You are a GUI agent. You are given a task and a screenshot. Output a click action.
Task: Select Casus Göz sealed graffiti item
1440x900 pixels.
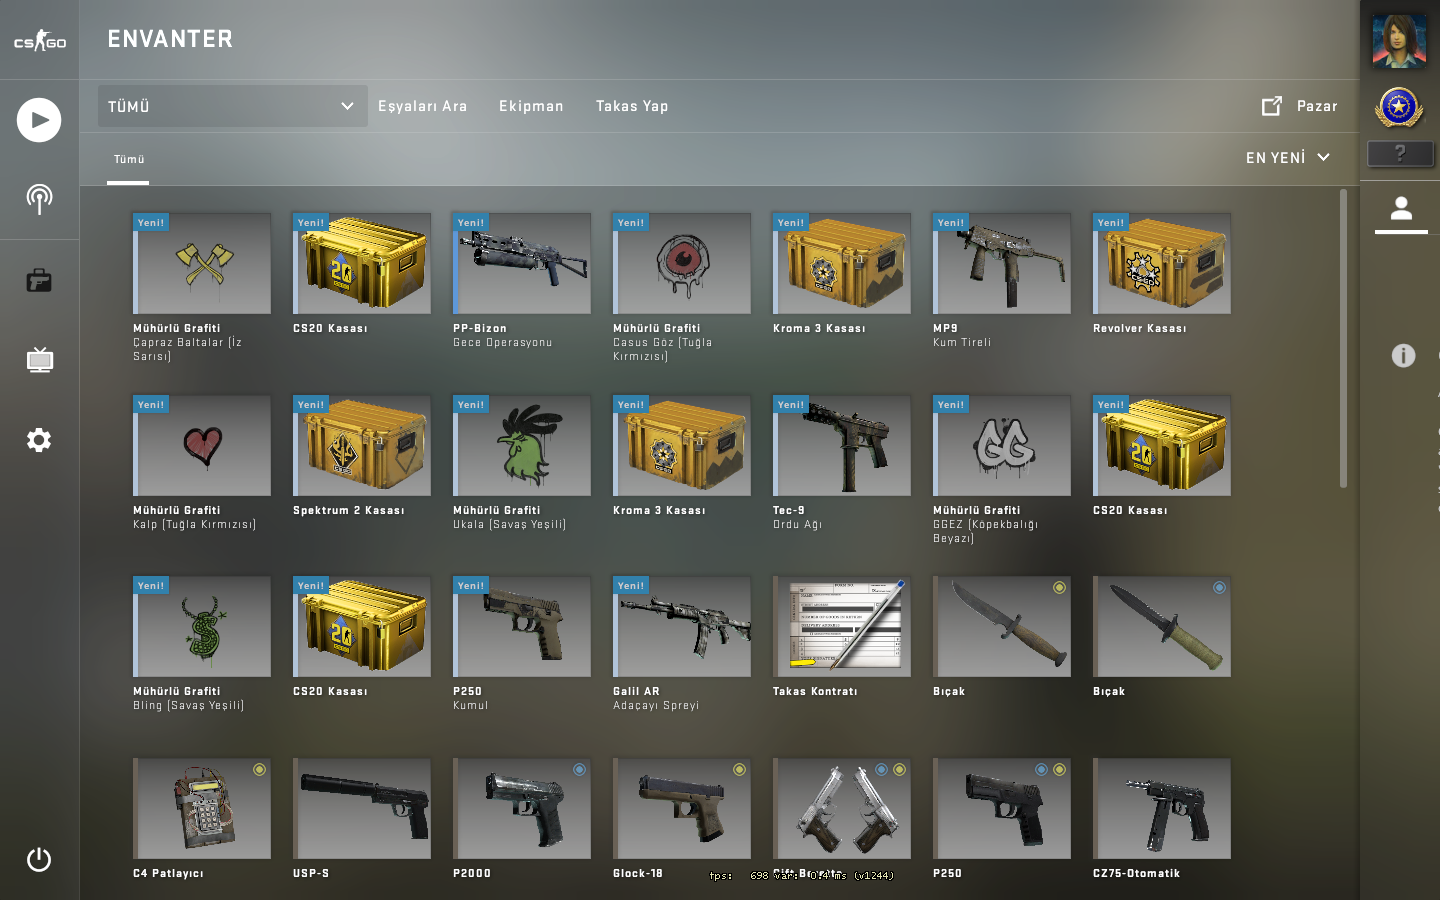pos(682,263)
